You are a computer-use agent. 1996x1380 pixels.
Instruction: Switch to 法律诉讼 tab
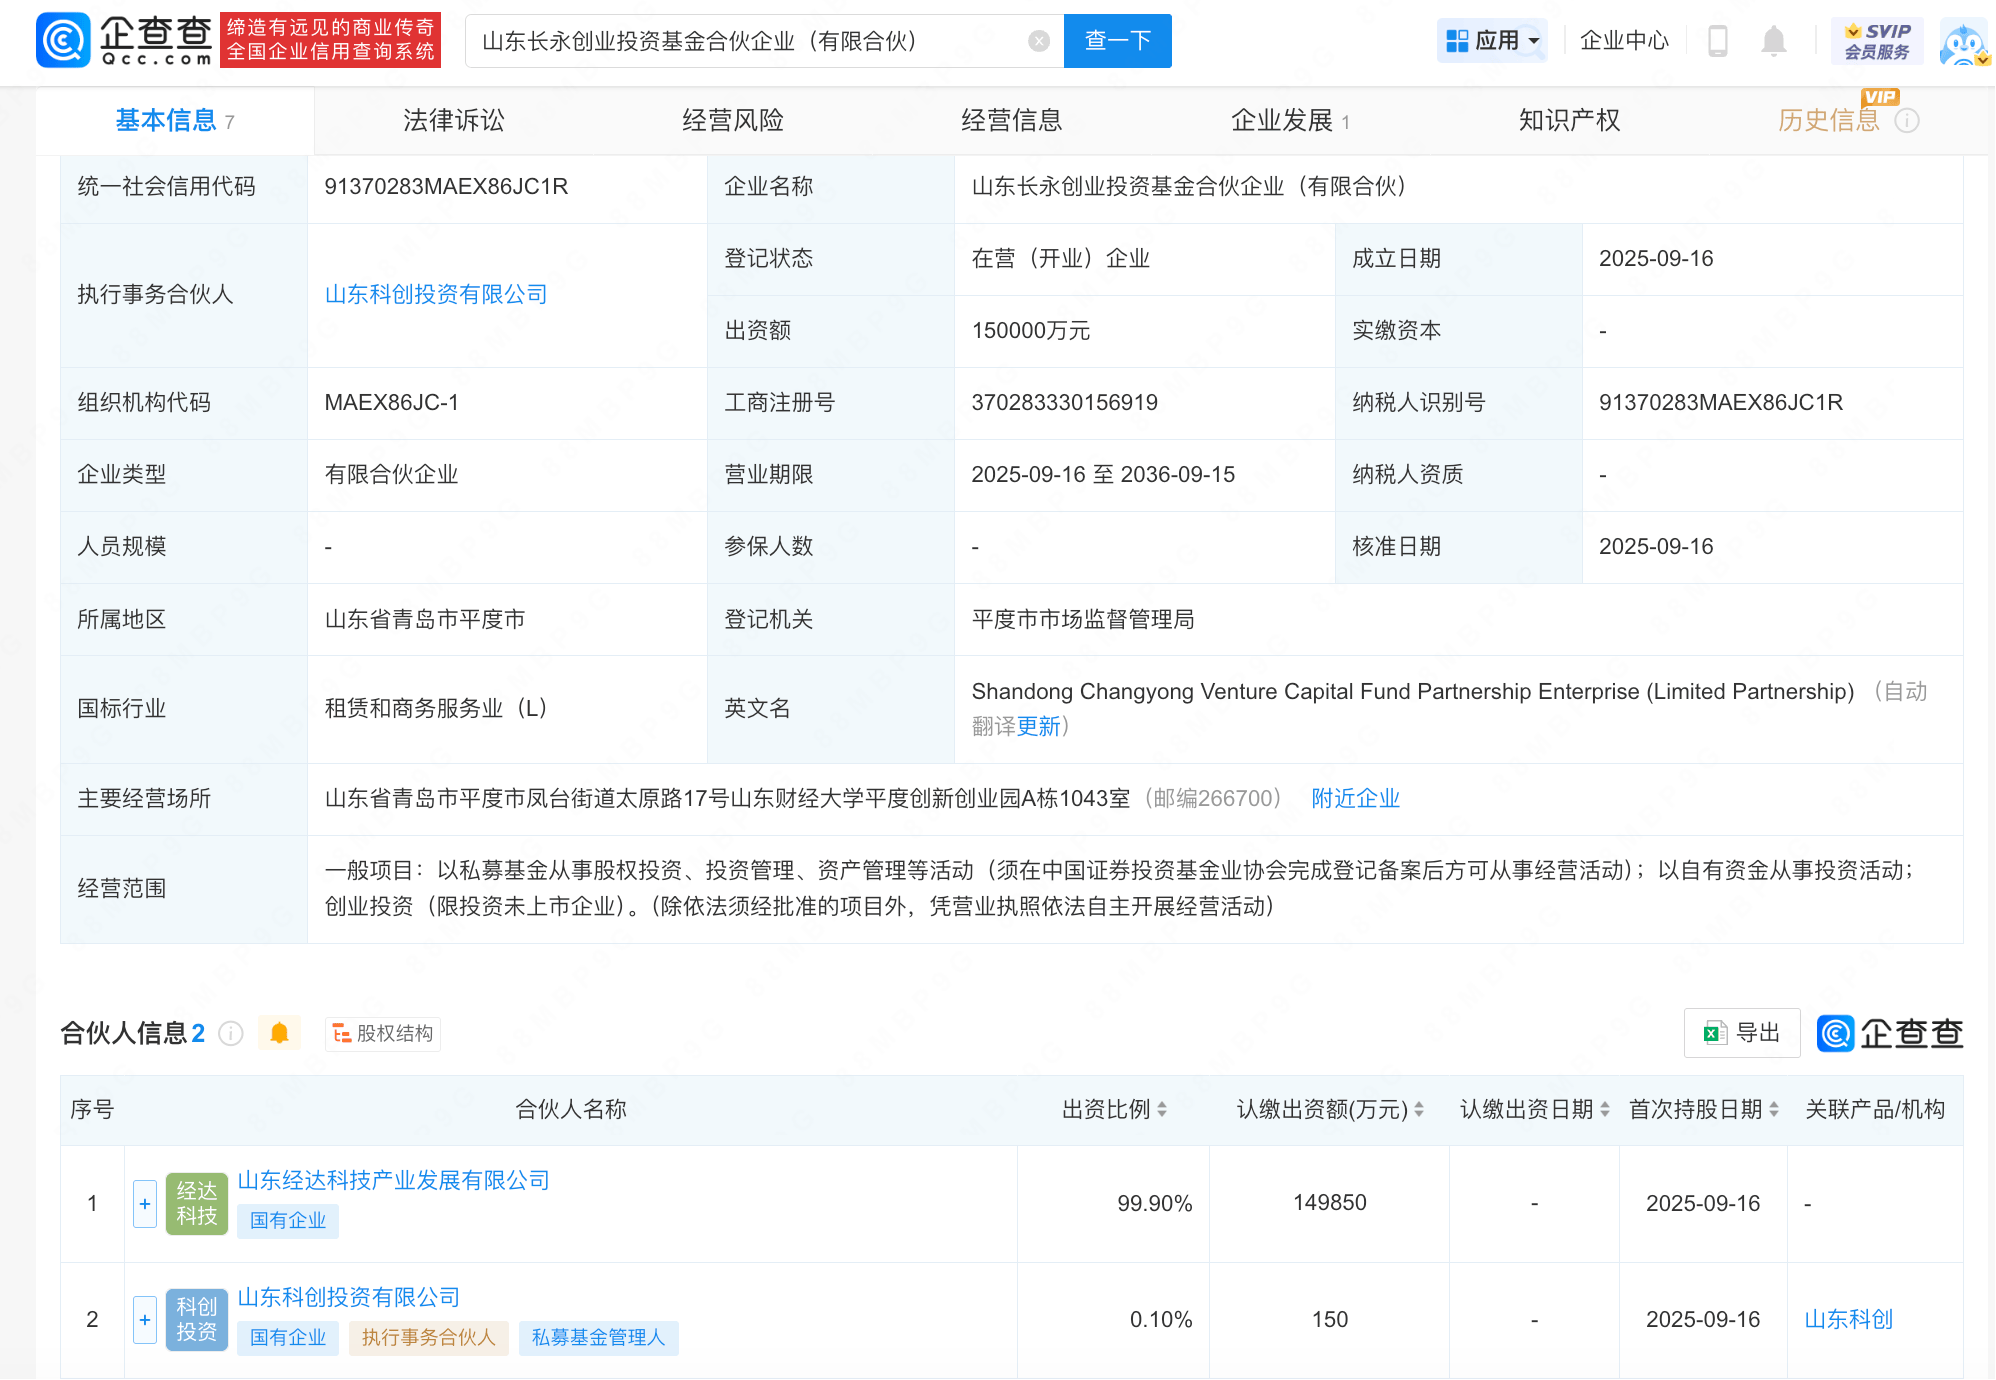[x=453, y=121]
